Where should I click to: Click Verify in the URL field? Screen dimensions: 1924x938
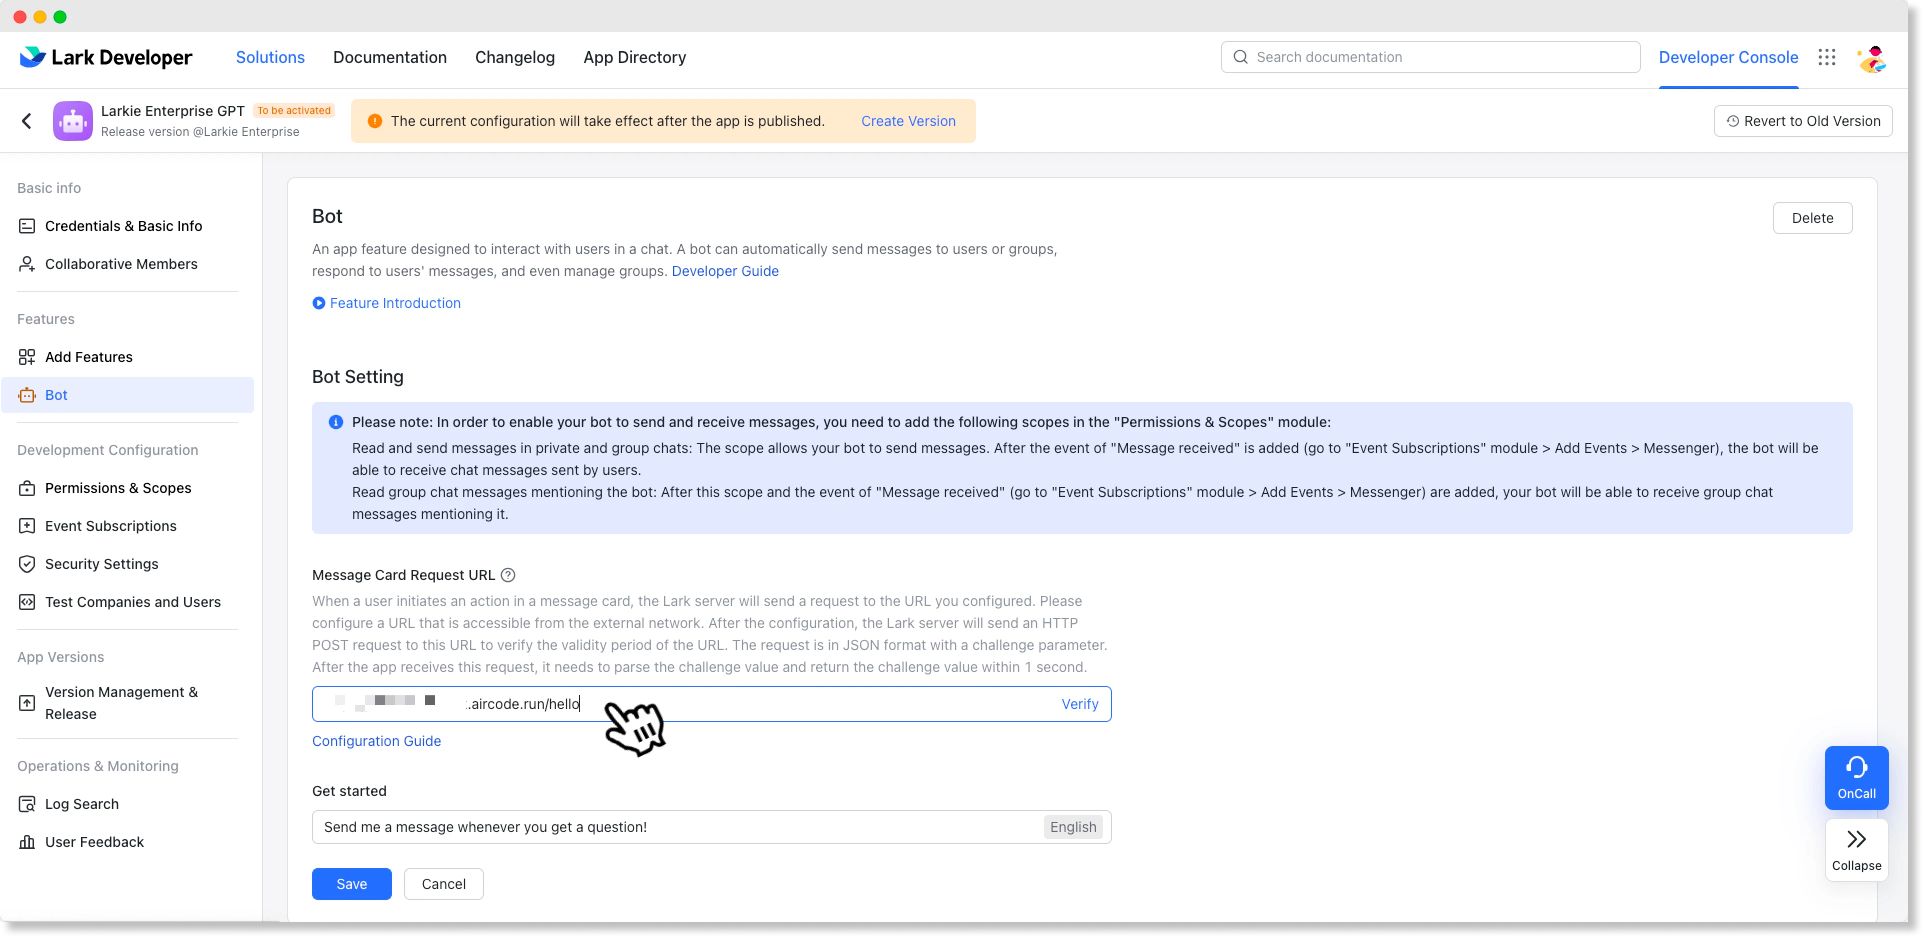[1079, 704]
